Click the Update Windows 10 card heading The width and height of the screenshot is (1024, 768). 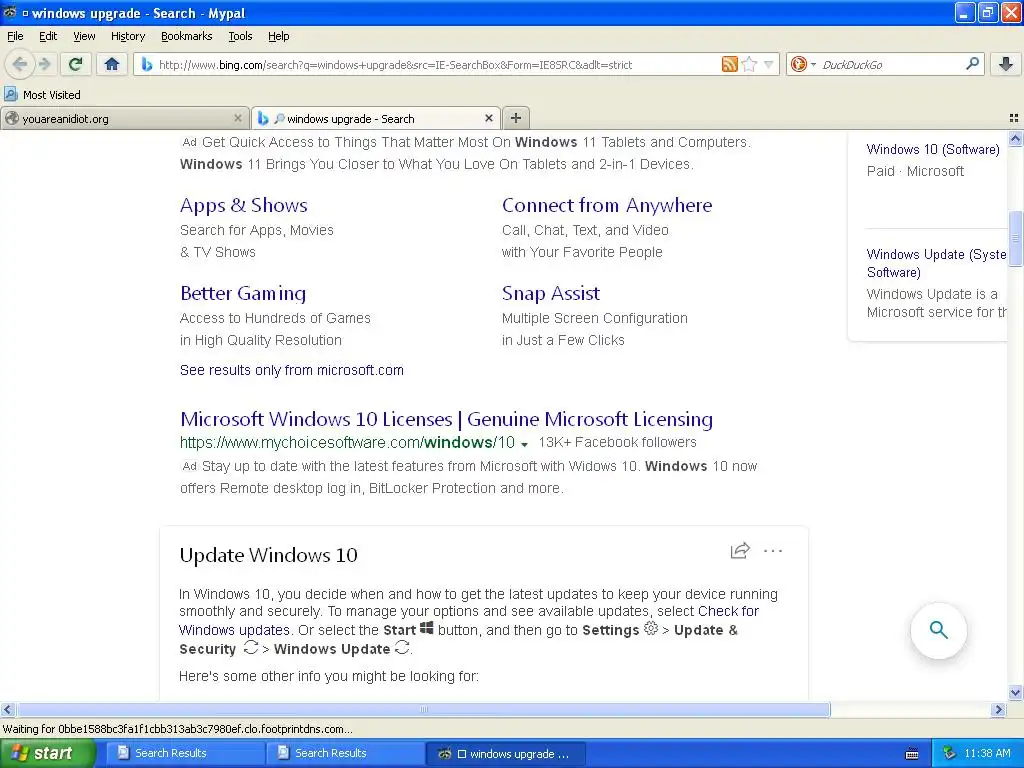click(268, 555)
